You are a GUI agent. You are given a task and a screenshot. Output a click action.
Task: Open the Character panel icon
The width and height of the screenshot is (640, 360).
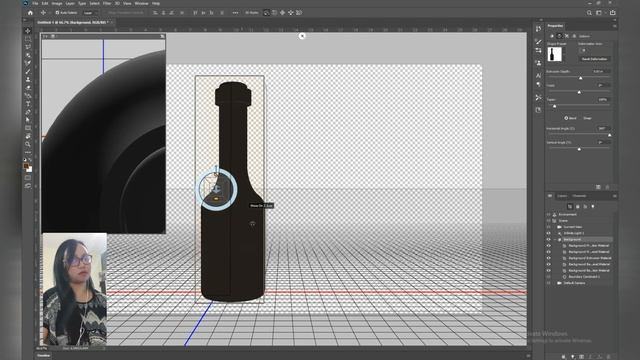click(538, 76)
